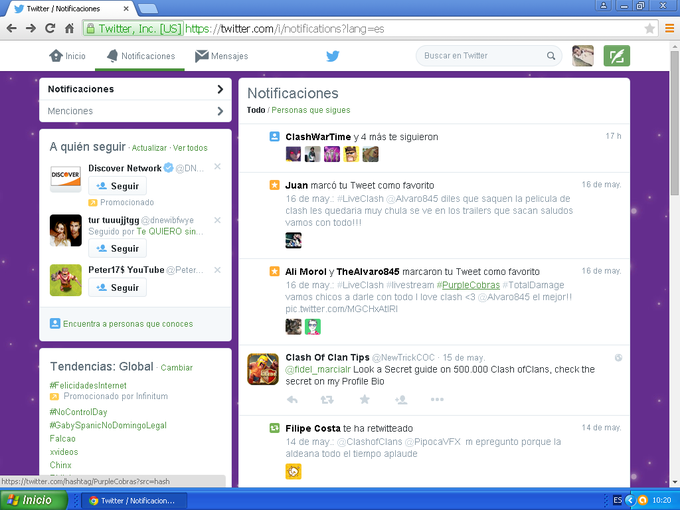Click Cambiar next to Tendencias

(177, 368)
